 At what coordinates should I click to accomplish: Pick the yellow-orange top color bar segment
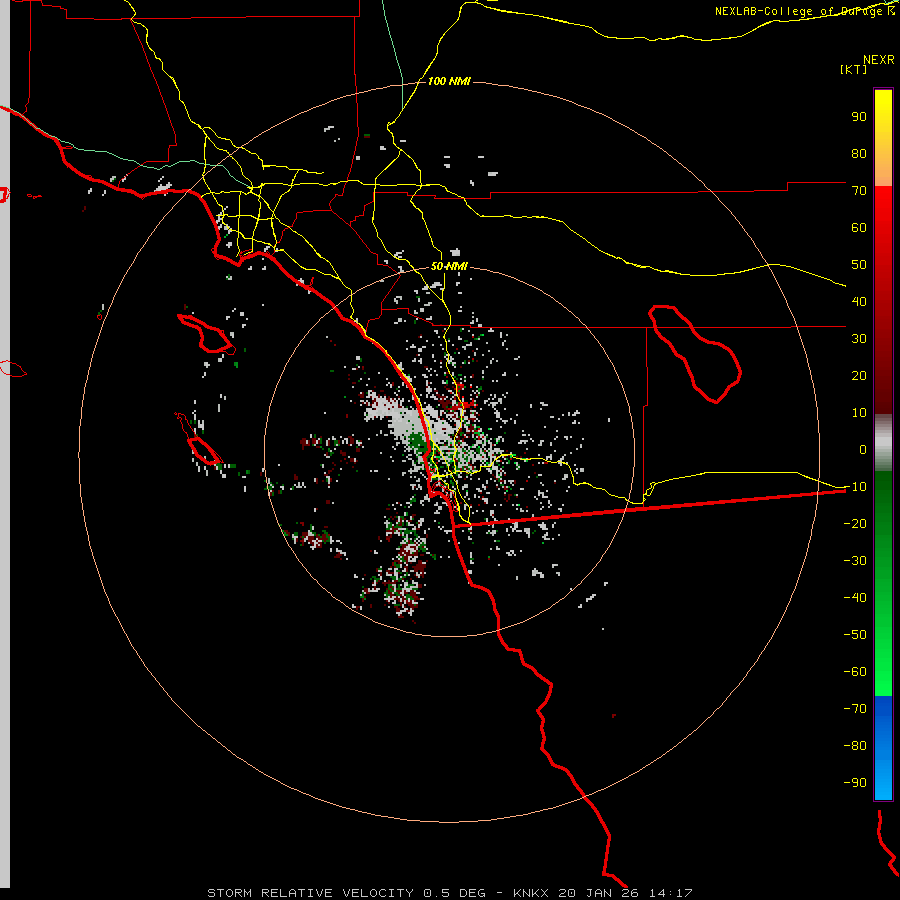[x=883, y=138]
